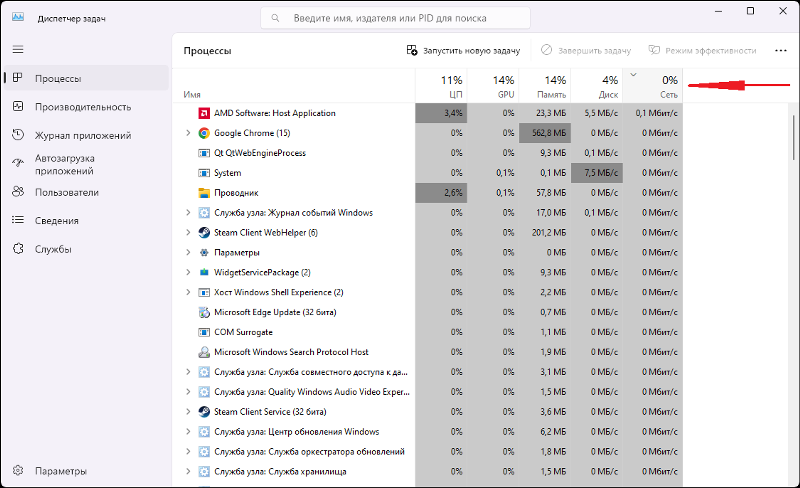The height and width of the screenshot is (488, 800).
Task: Switch to Пользователи tab
Action: [x=86, y=192]
